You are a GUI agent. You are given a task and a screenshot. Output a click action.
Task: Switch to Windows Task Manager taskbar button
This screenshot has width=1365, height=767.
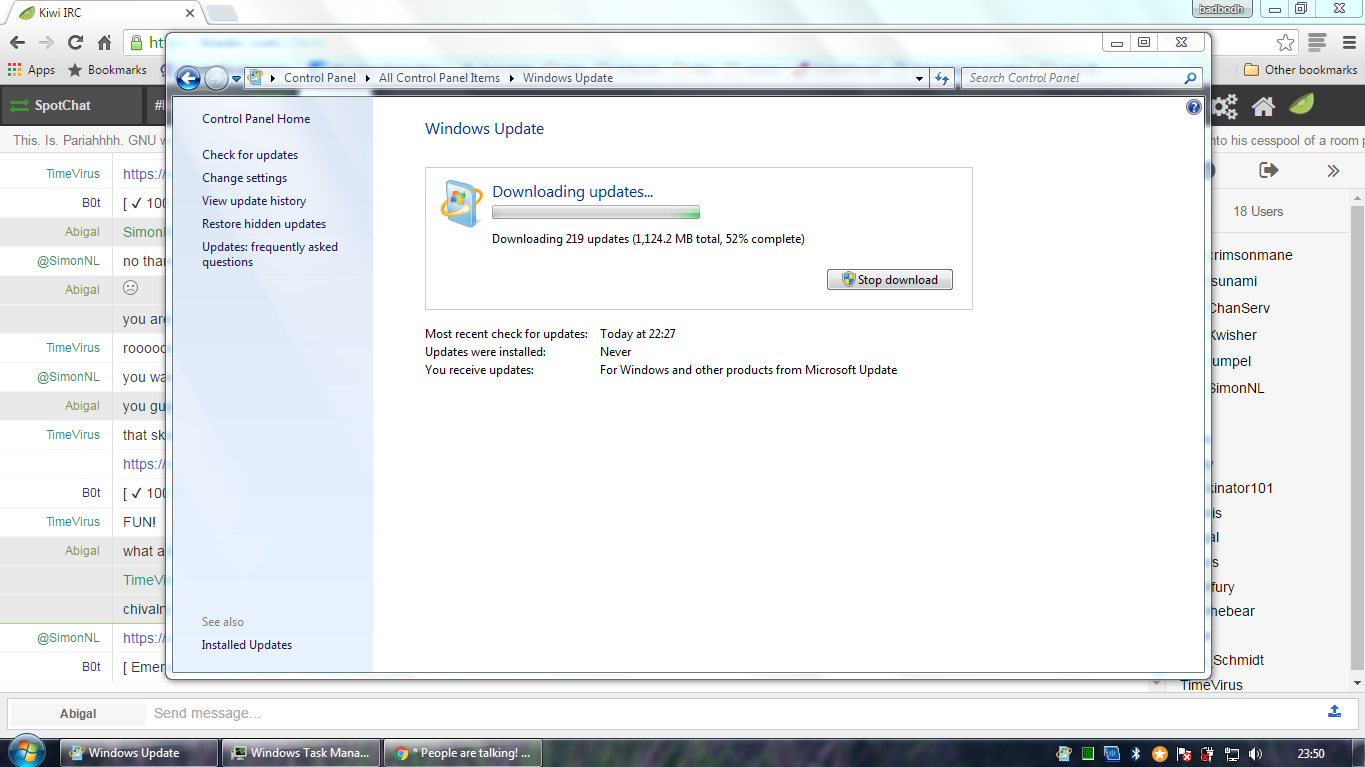click(x=301, y=753)
